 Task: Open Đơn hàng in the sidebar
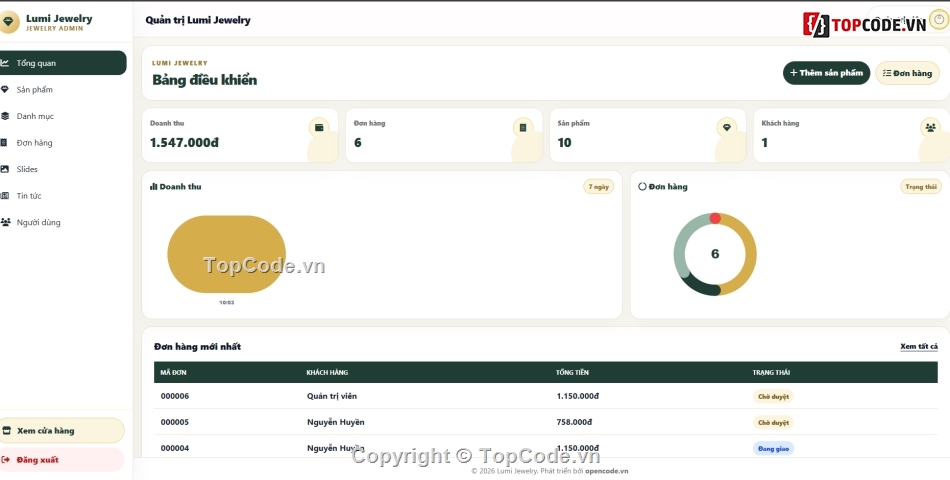point(62,143)
